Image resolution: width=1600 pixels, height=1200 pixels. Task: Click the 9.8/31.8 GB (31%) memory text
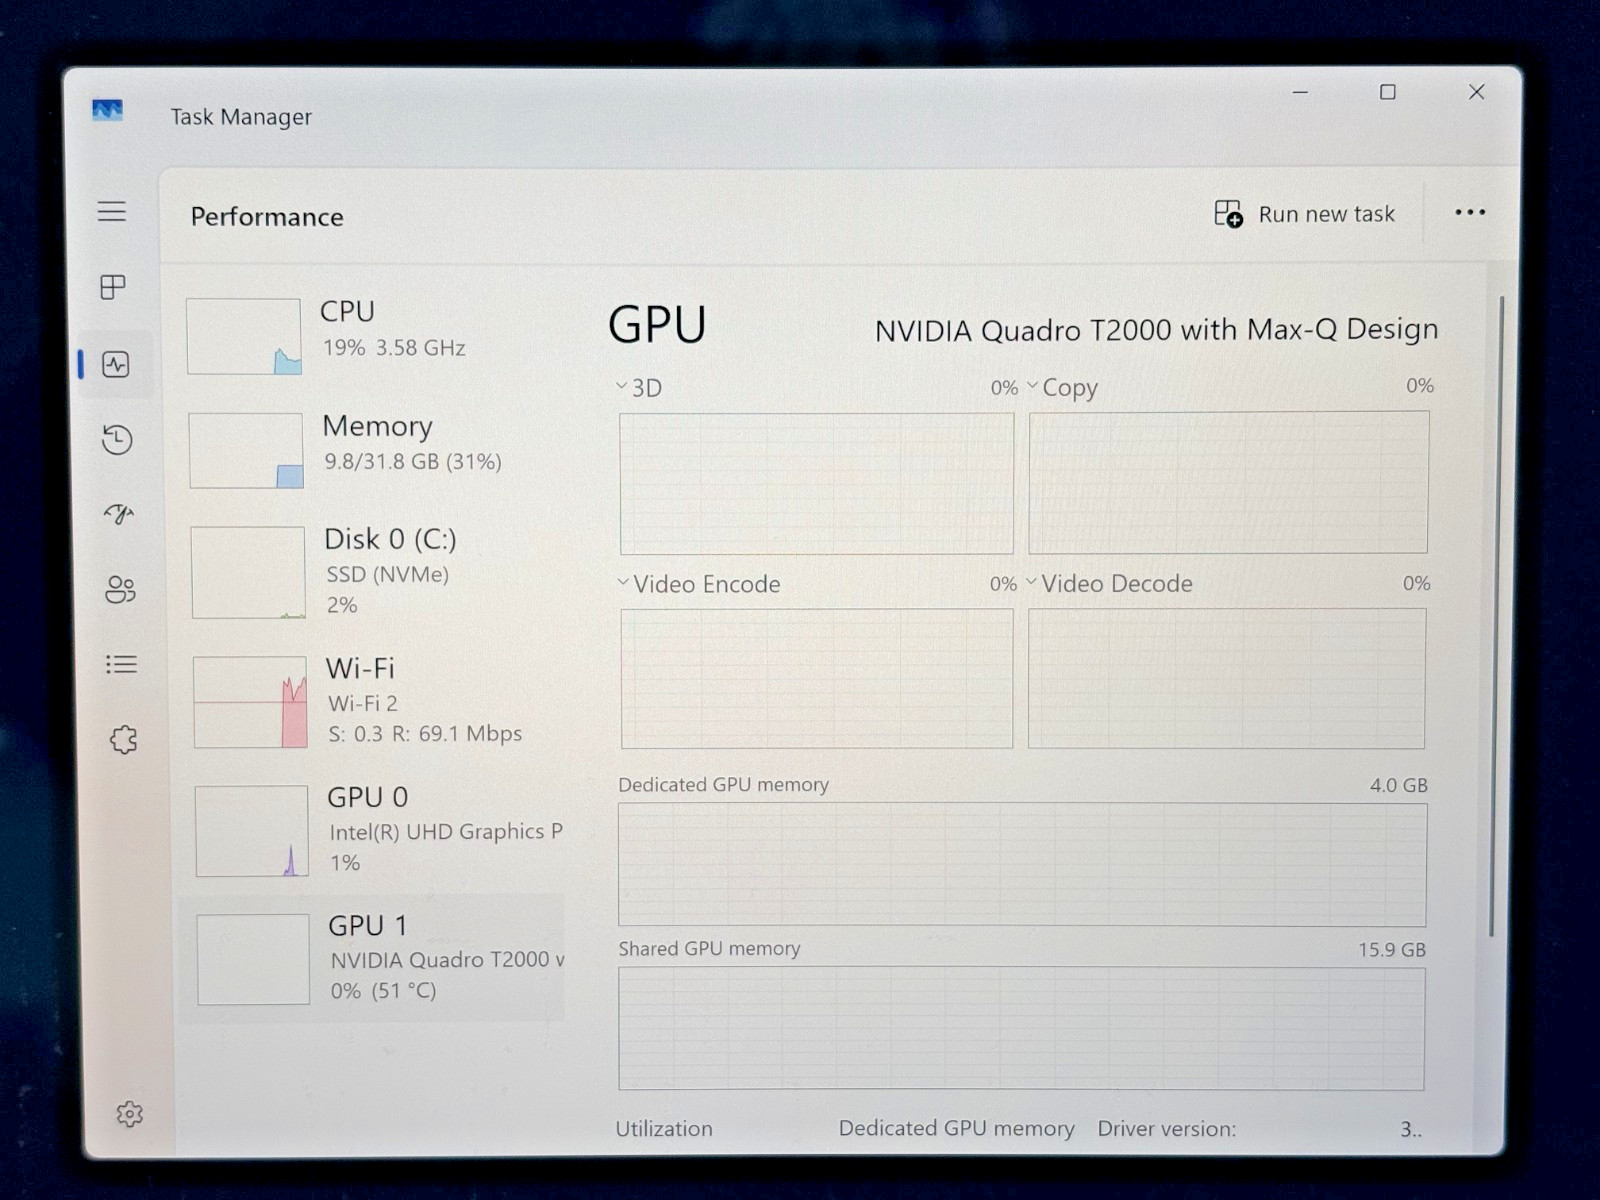413,462
